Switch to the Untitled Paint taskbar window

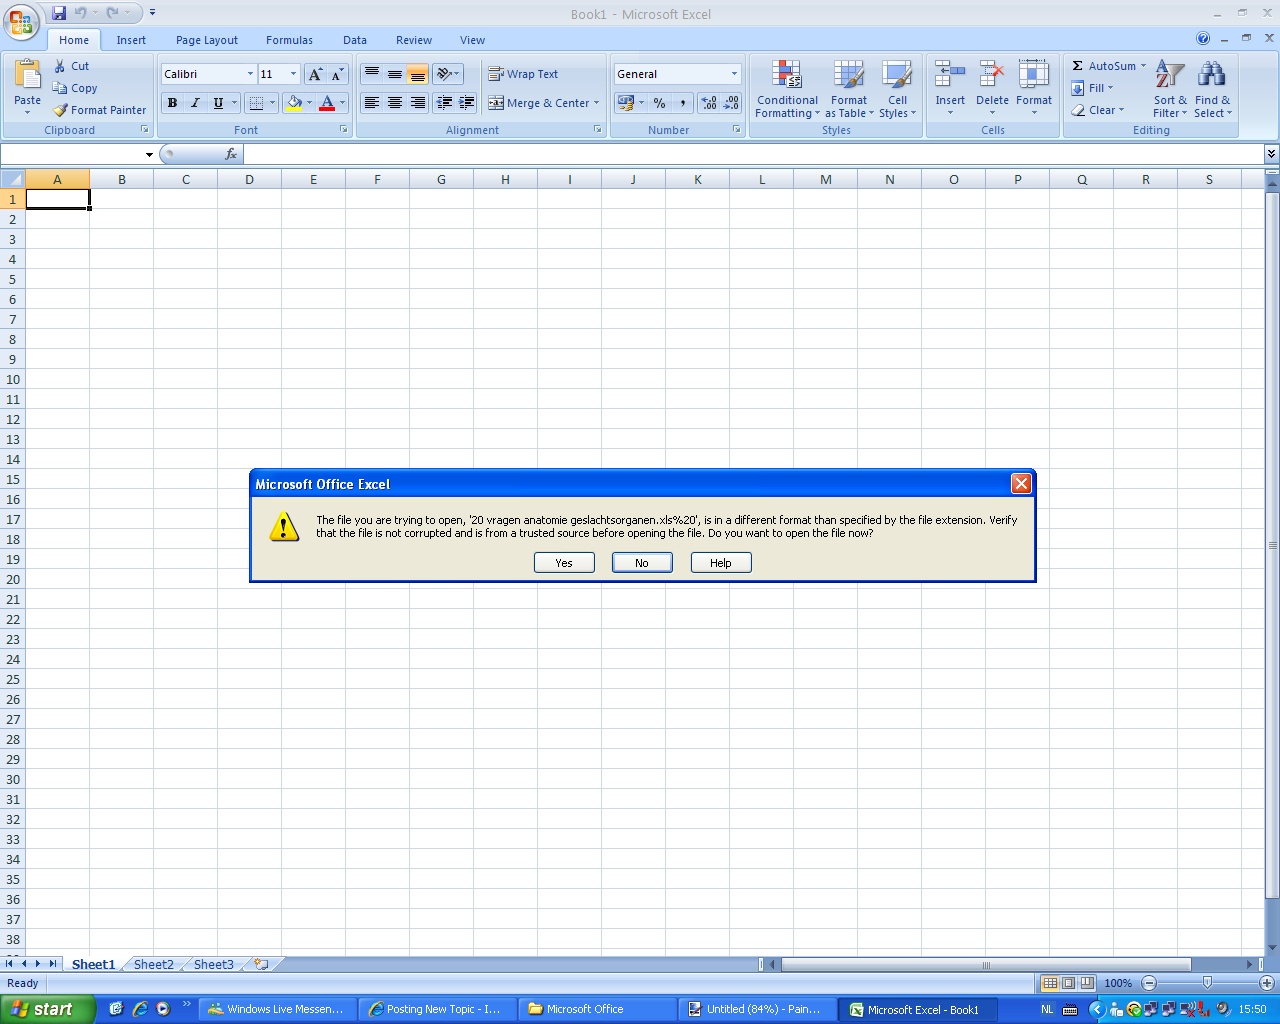tap(757, 1009)
